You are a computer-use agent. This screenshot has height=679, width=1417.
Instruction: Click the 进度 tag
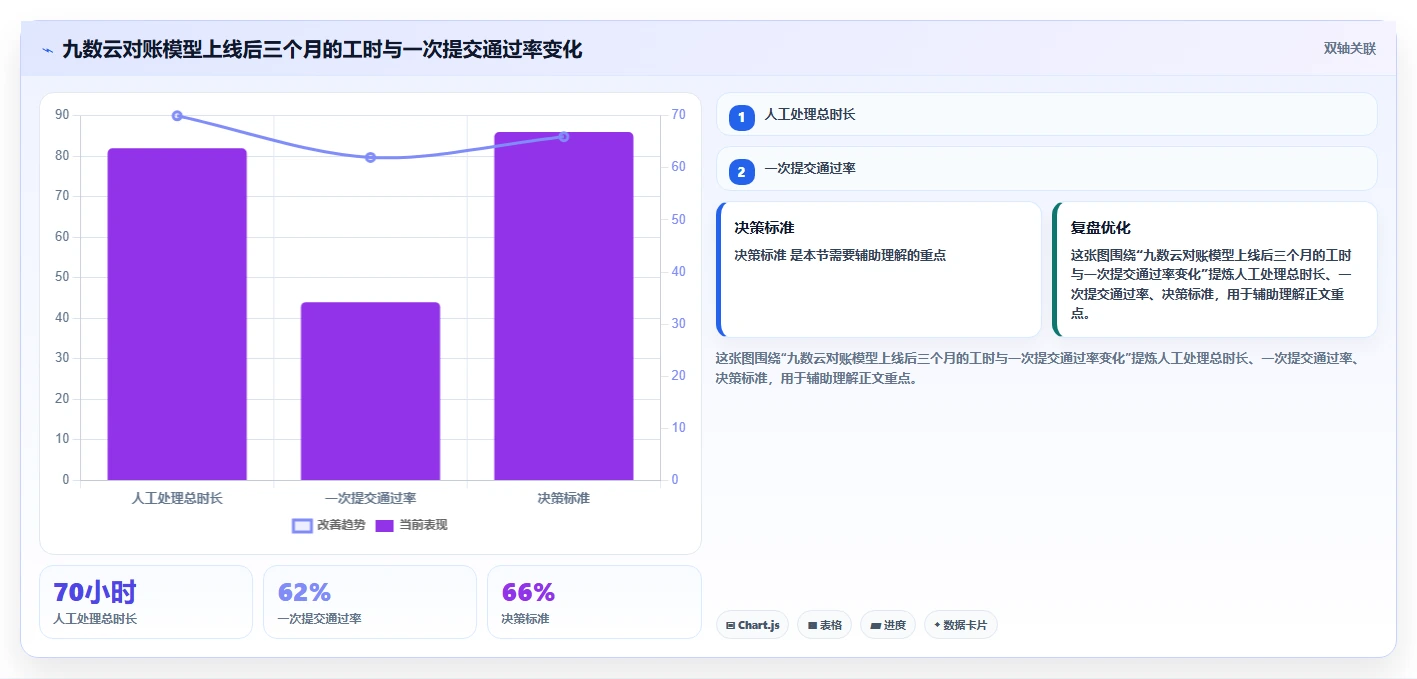tap(888, 625)
